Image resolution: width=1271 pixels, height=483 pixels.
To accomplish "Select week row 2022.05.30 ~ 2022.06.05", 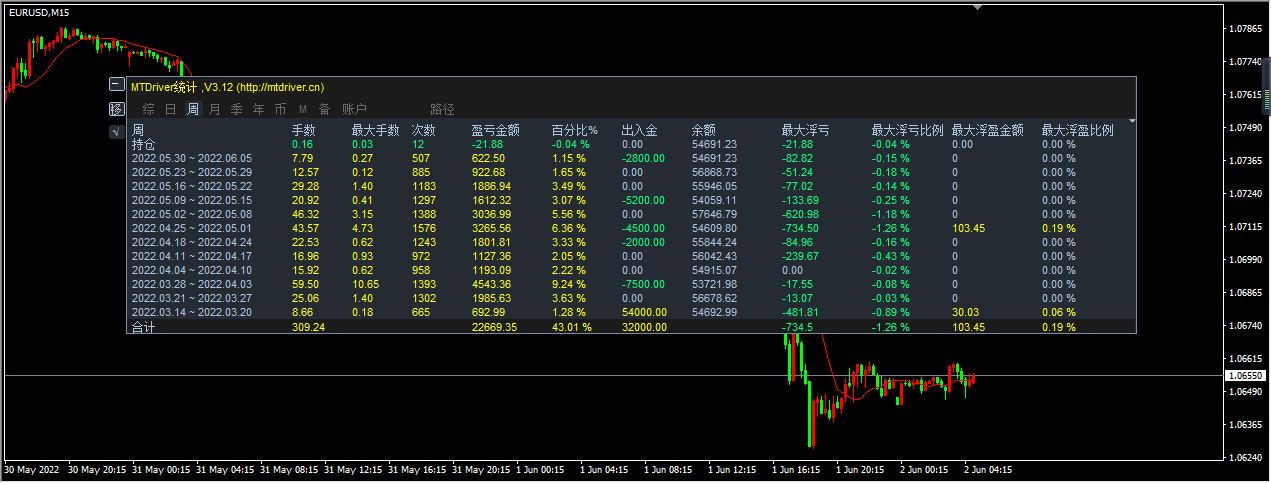I will (192, 158).
